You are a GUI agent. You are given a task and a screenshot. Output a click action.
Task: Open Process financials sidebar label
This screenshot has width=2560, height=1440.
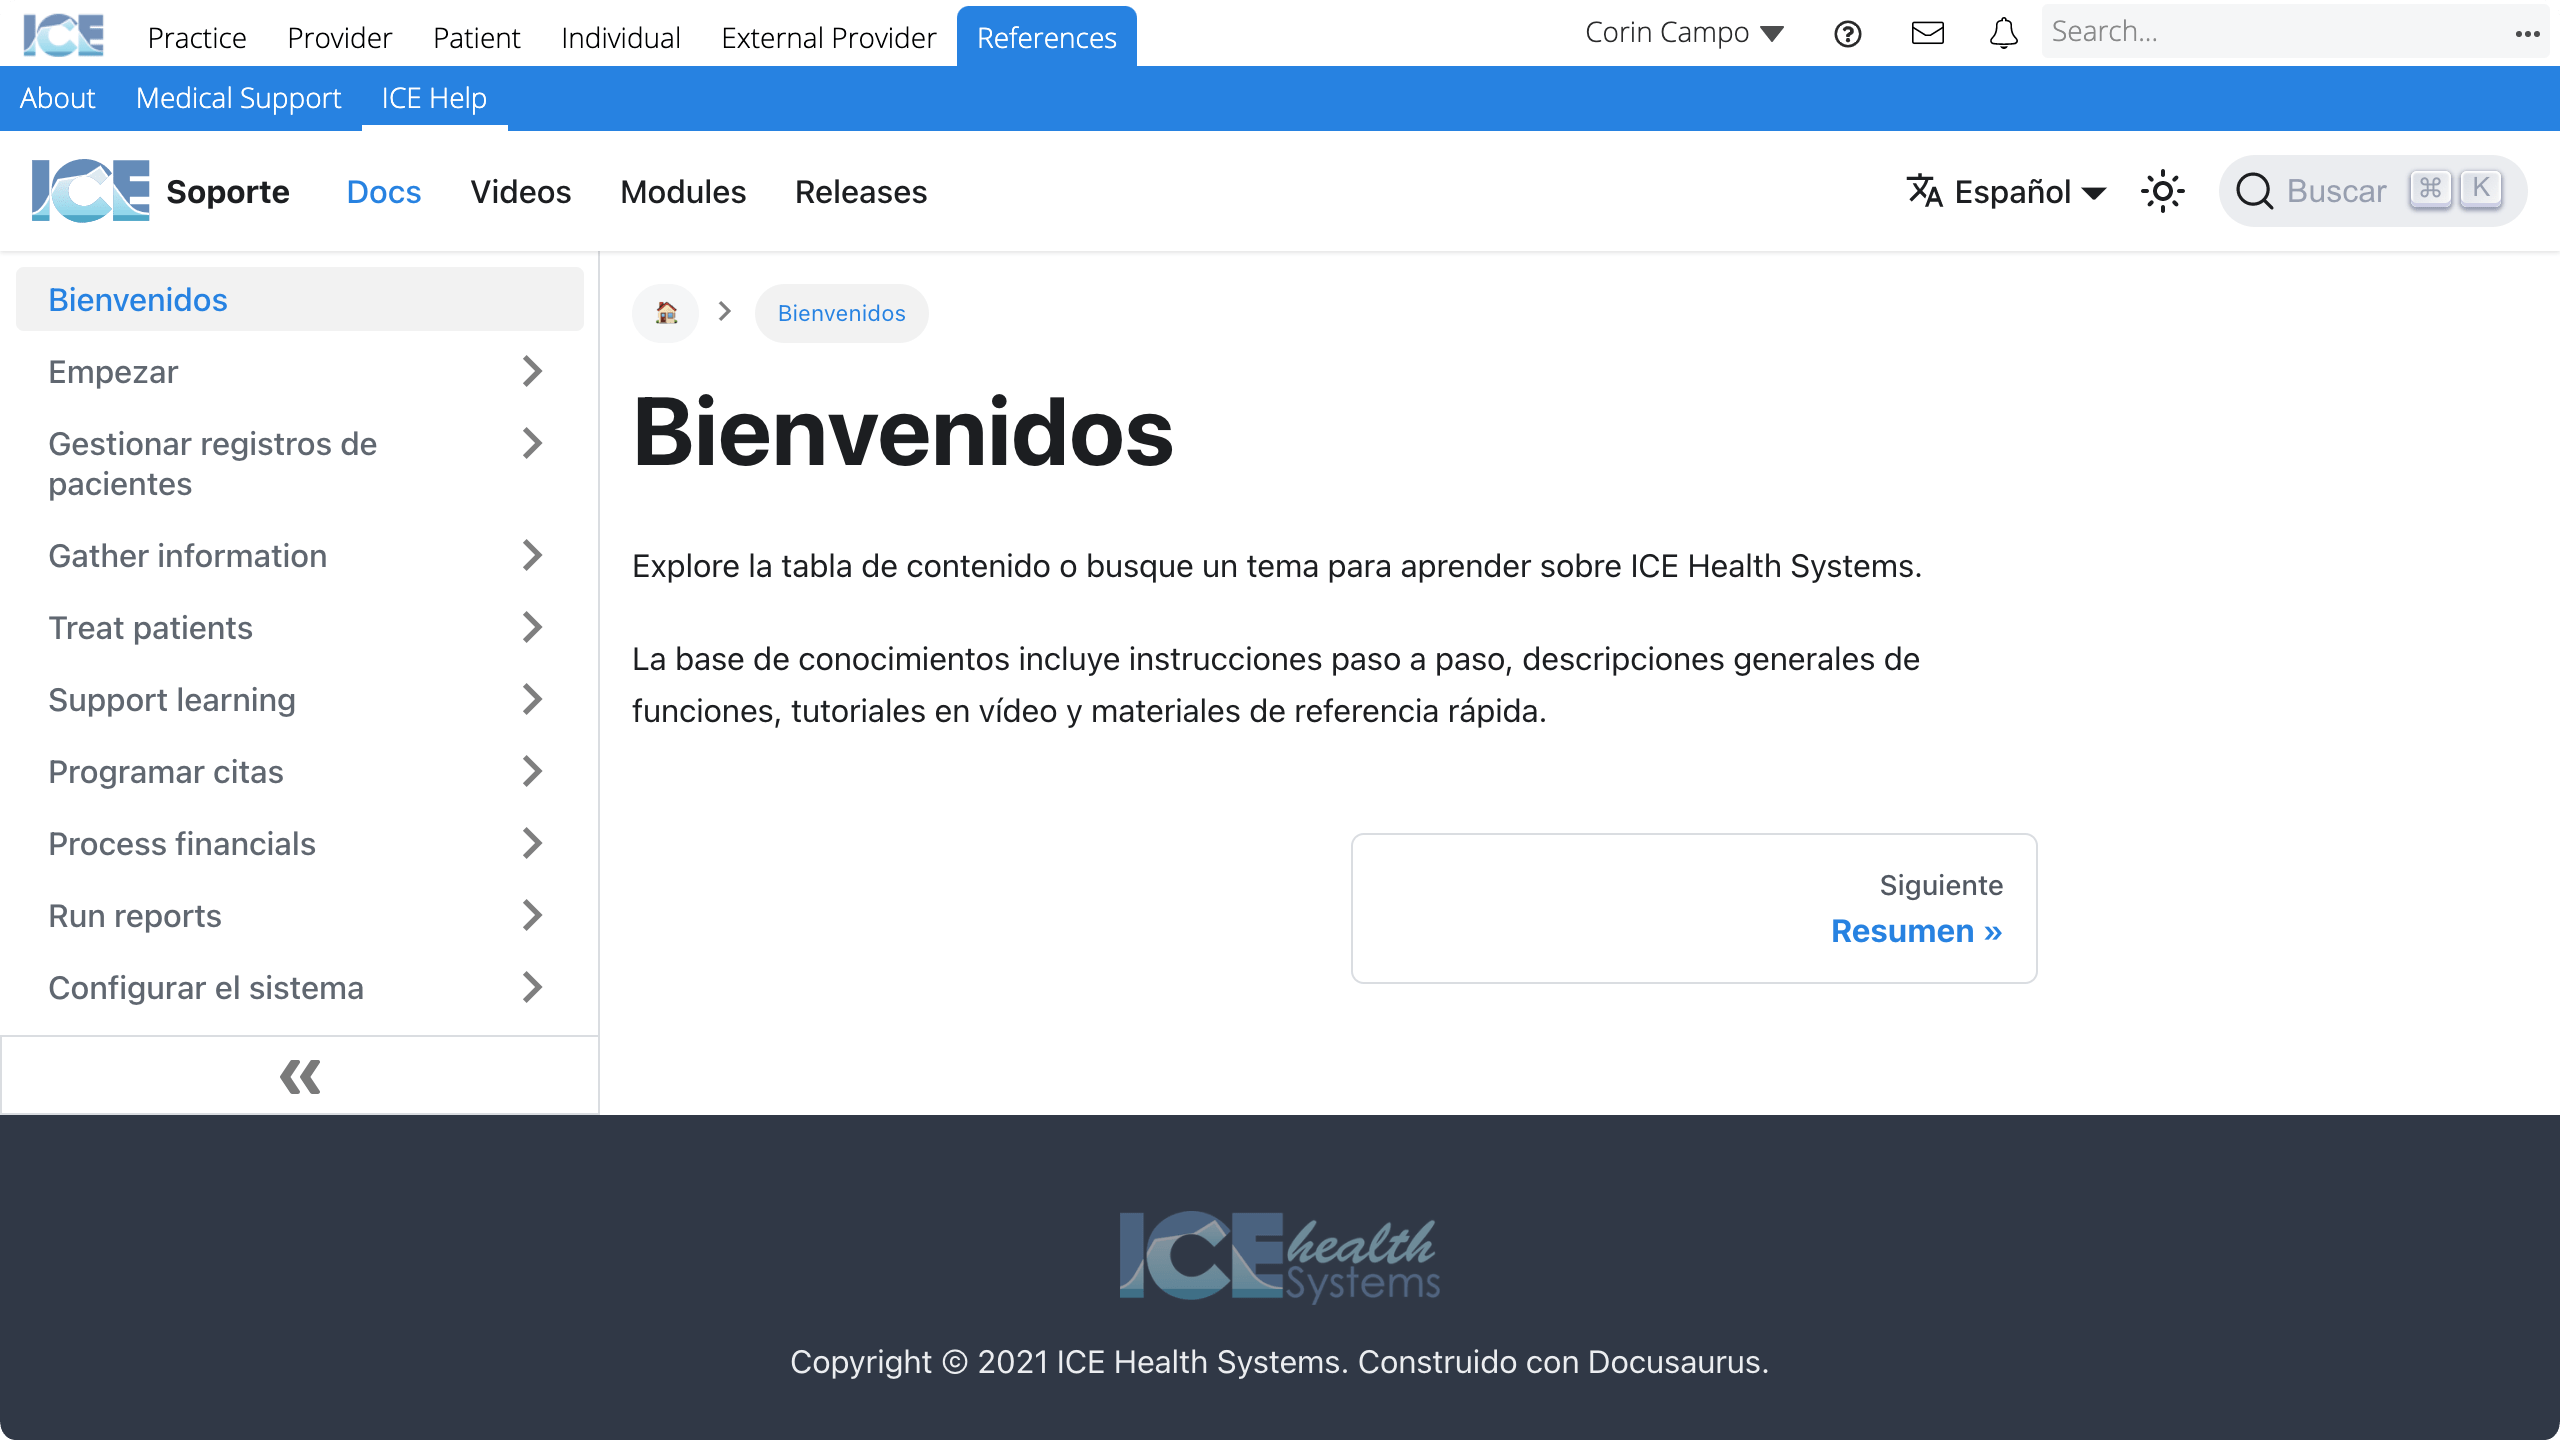(182, 843)
